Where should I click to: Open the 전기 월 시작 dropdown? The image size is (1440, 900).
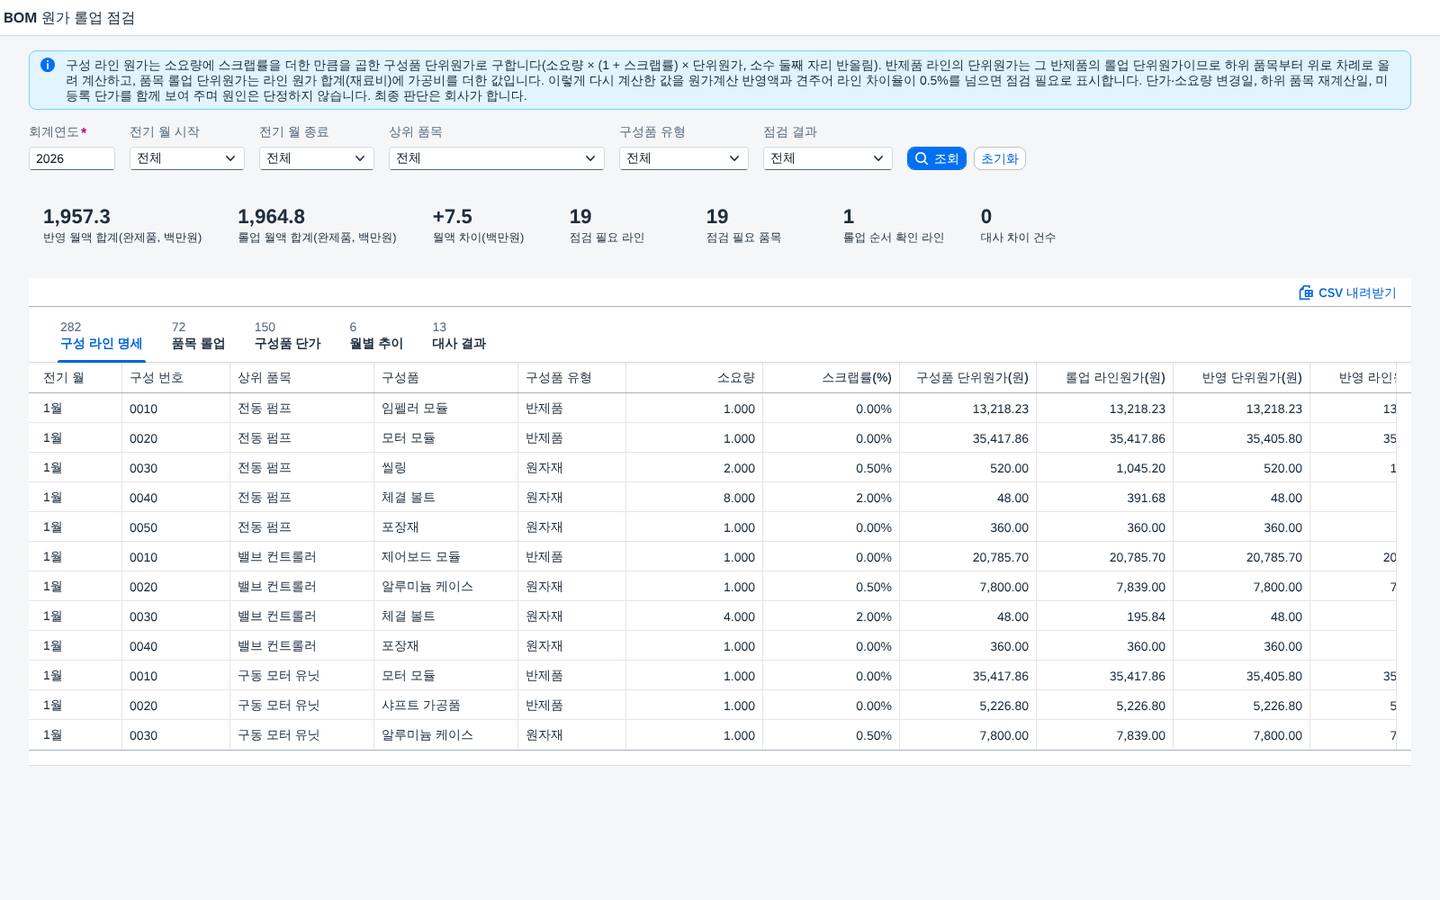click(x=187, y=158)
